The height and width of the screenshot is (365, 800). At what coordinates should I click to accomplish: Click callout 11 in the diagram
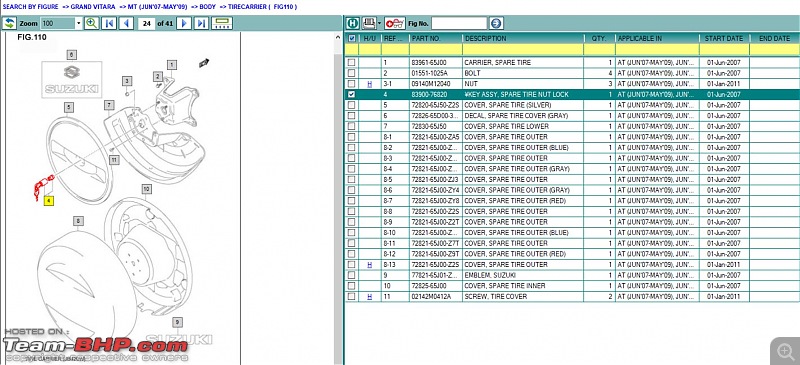tap(114, 160)
